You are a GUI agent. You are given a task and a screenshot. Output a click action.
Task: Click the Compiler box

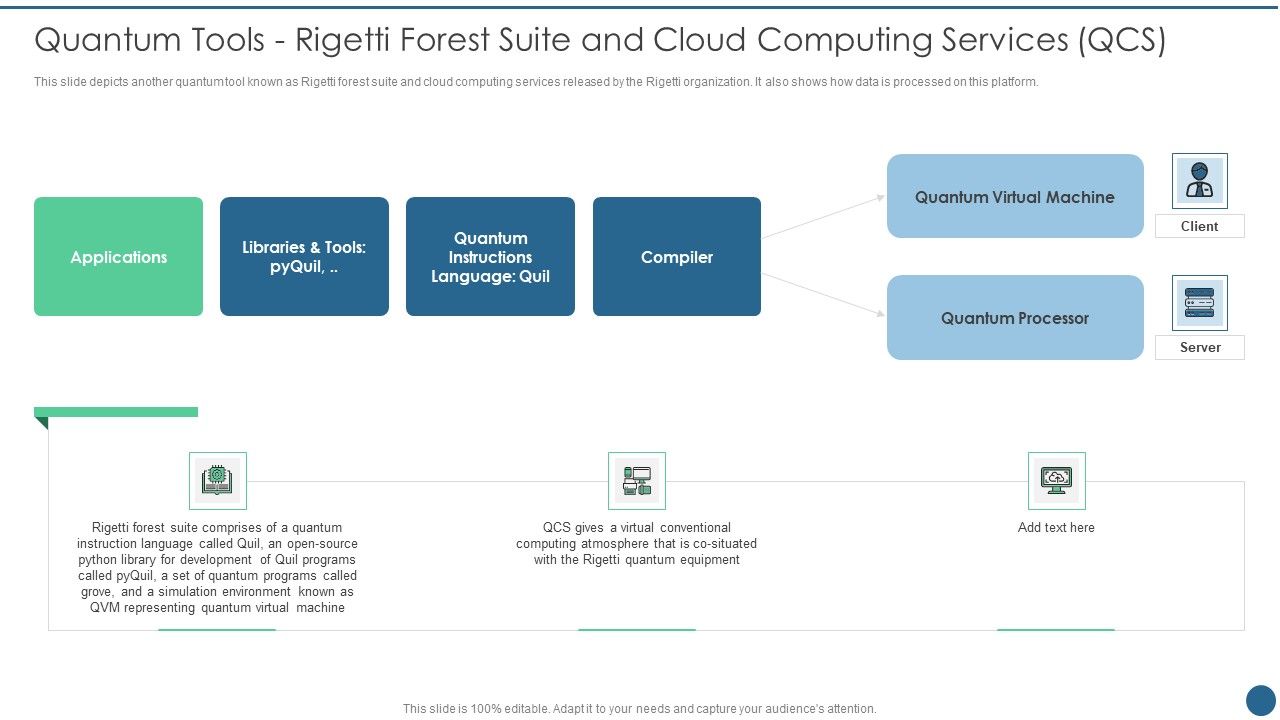(677, 257)
